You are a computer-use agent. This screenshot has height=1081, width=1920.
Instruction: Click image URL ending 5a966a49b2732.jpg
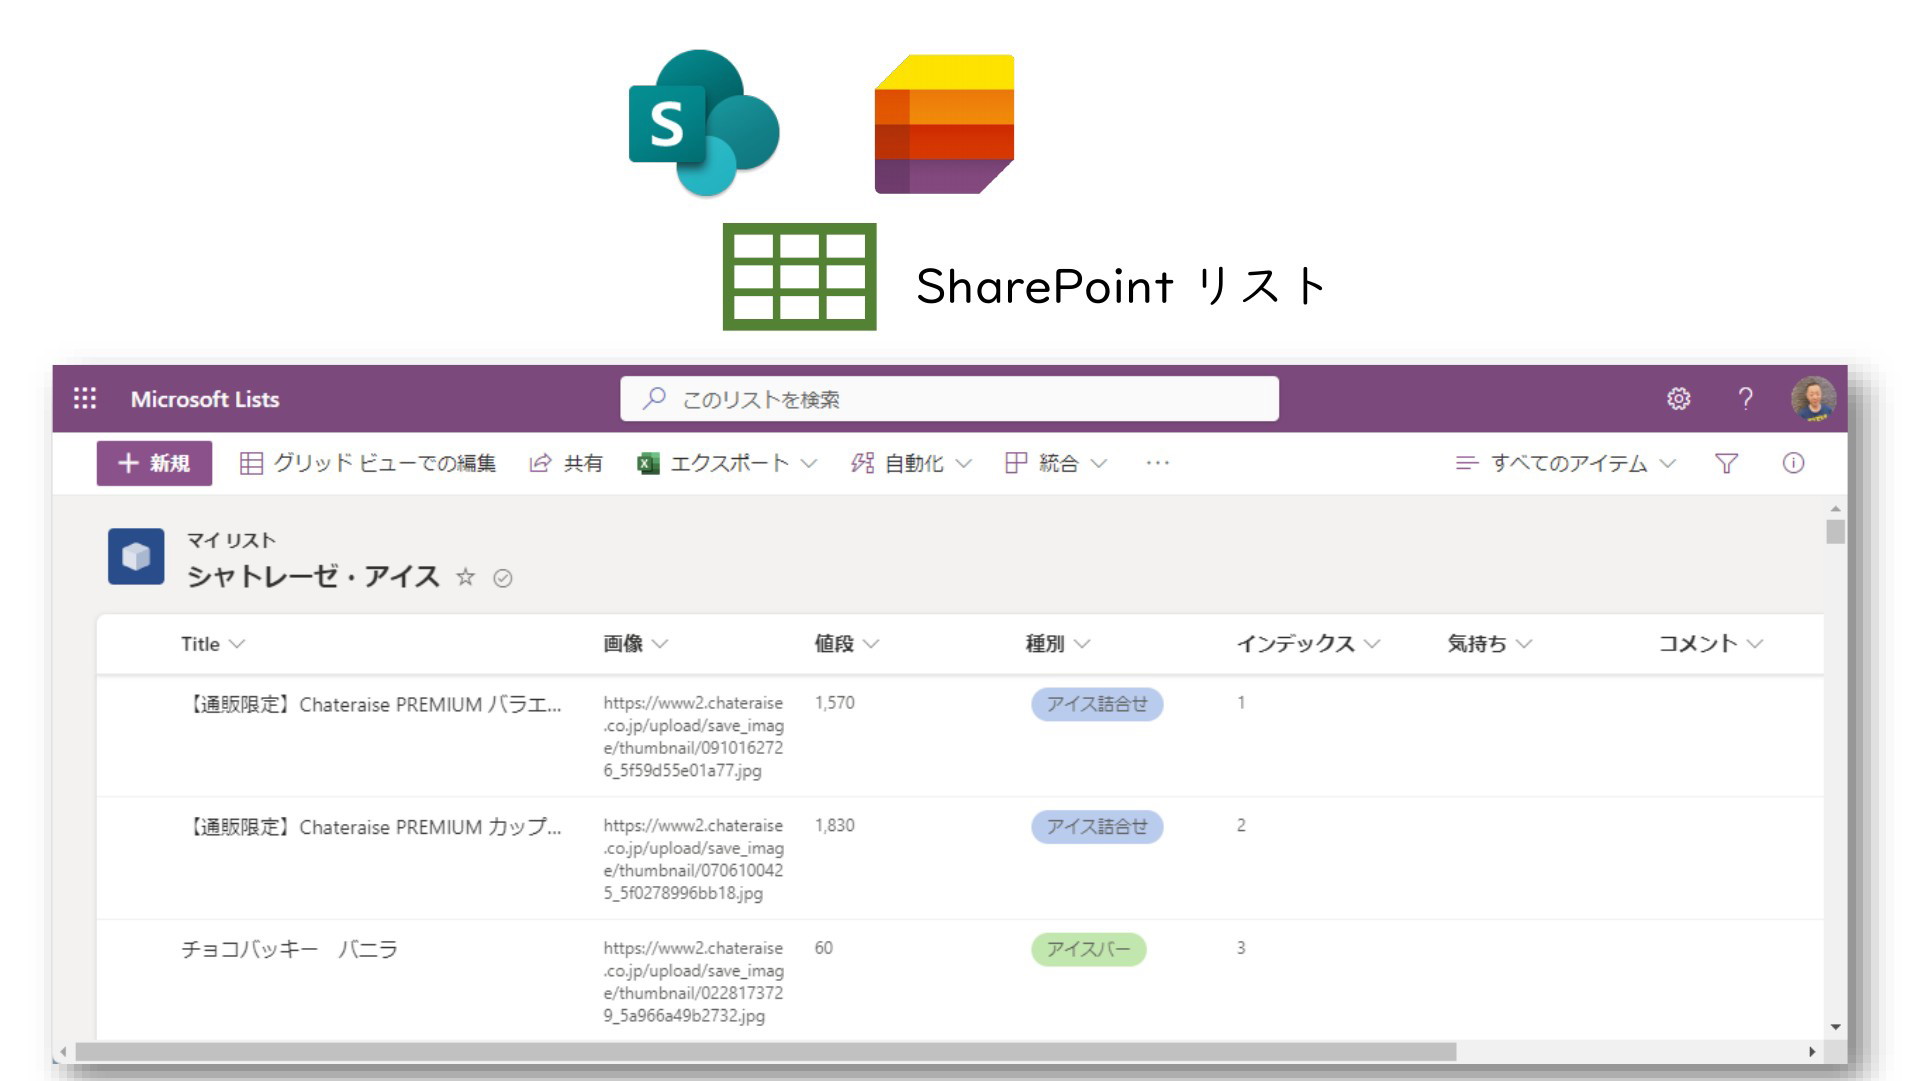pos(693,982)
